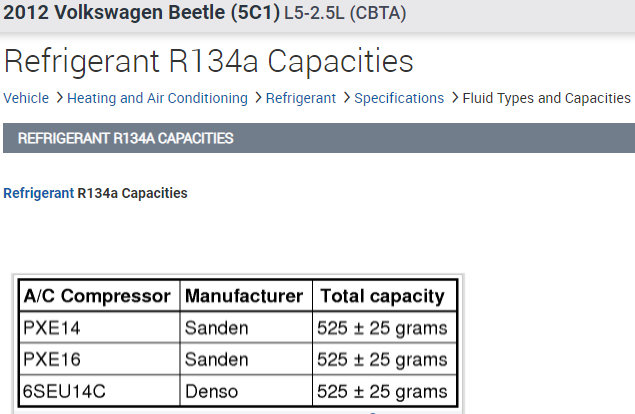Click chevron right after Vehicle breadcrumb
The width and height of the screenshot is (635, 414).
[x=59, y=98]
